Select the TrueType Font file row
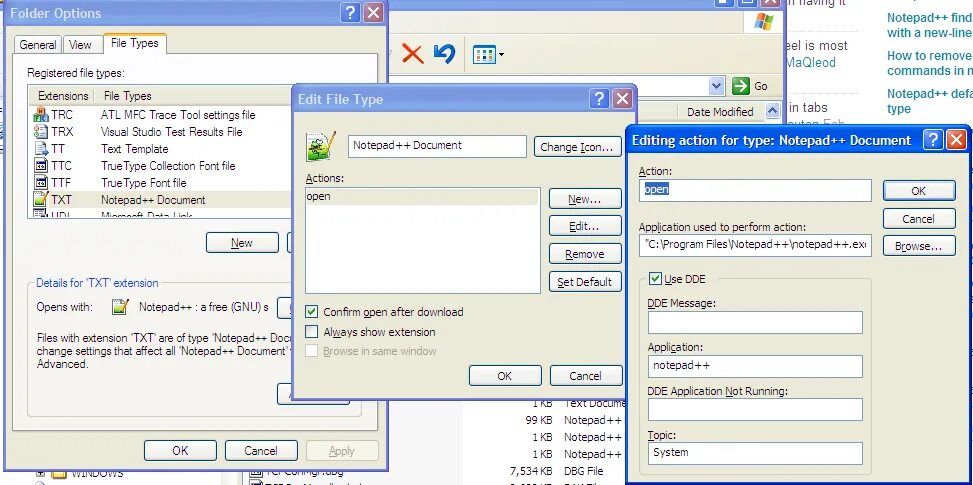Image resolution: width=973 pixels, height=485 pixels. (x=160, y=182)
